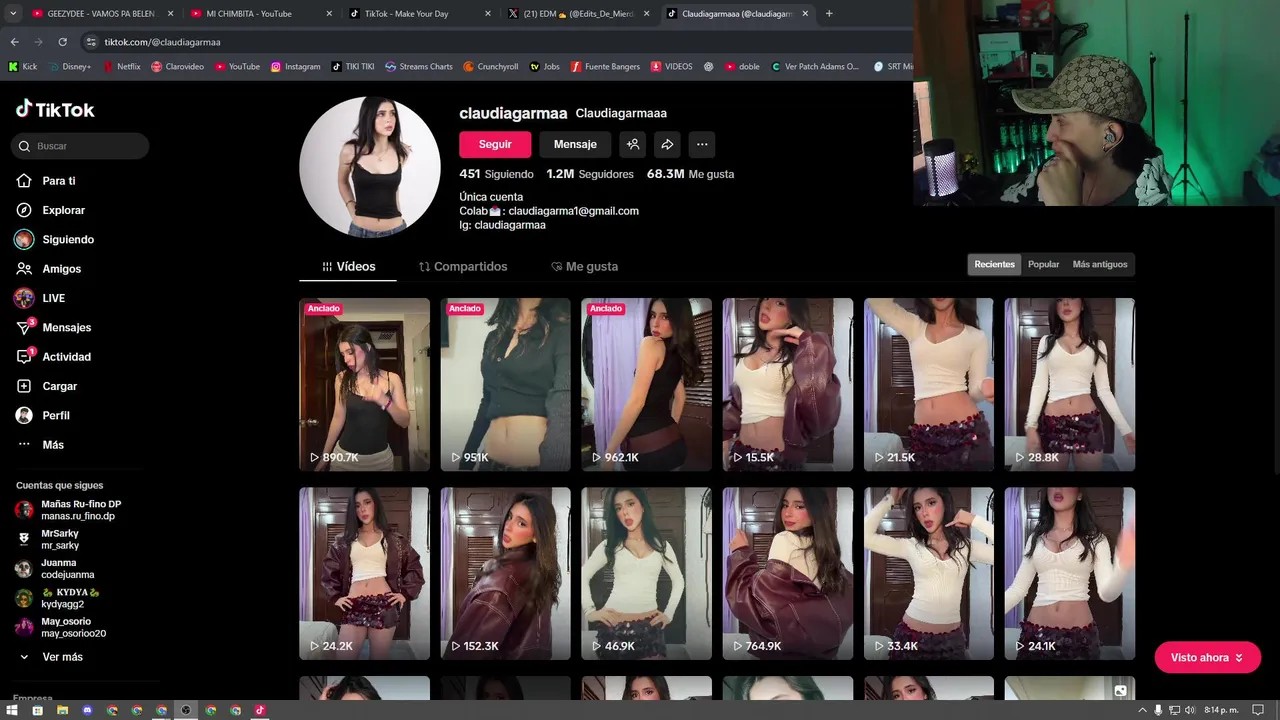
Task: Open the 1.2M Seguidores list
Action: coord(590,174)
